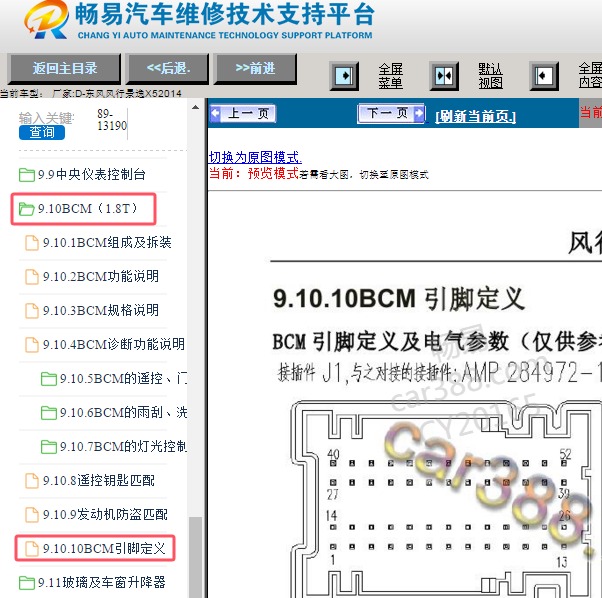
Task: Click 当前：预览模式 status text
Action: coord(254,173)
